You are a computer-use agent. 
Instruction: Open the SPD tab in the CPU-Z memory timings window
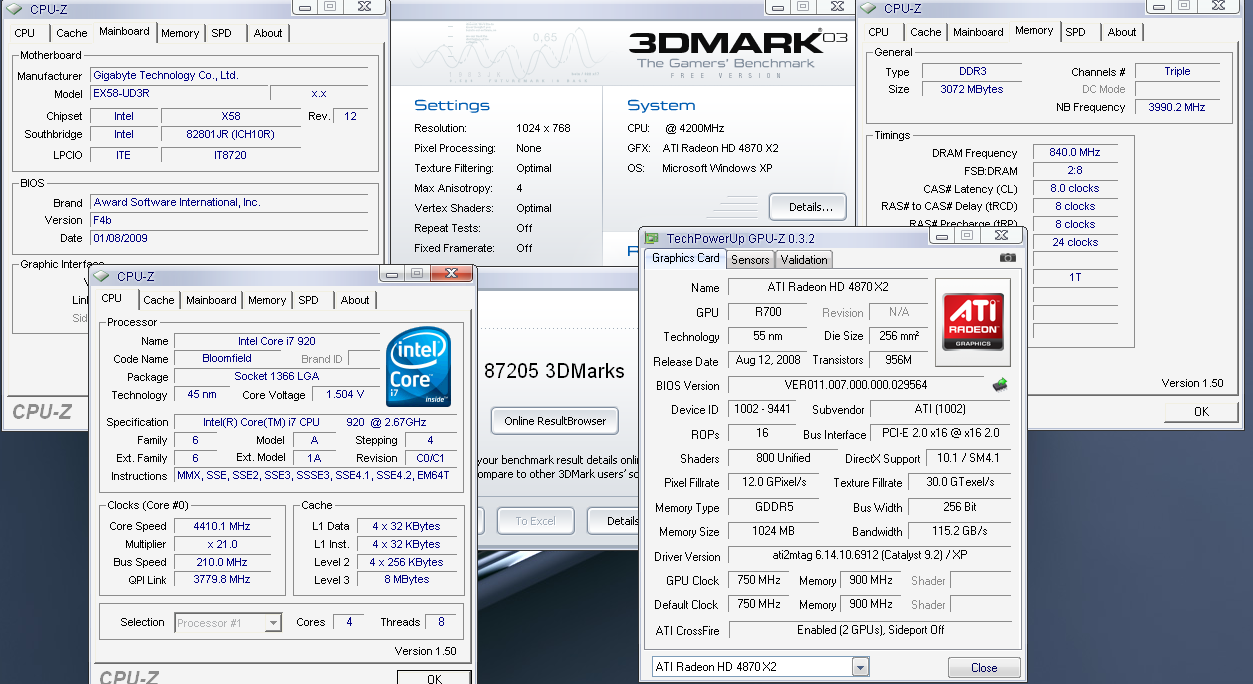(x=1075, y=32)
